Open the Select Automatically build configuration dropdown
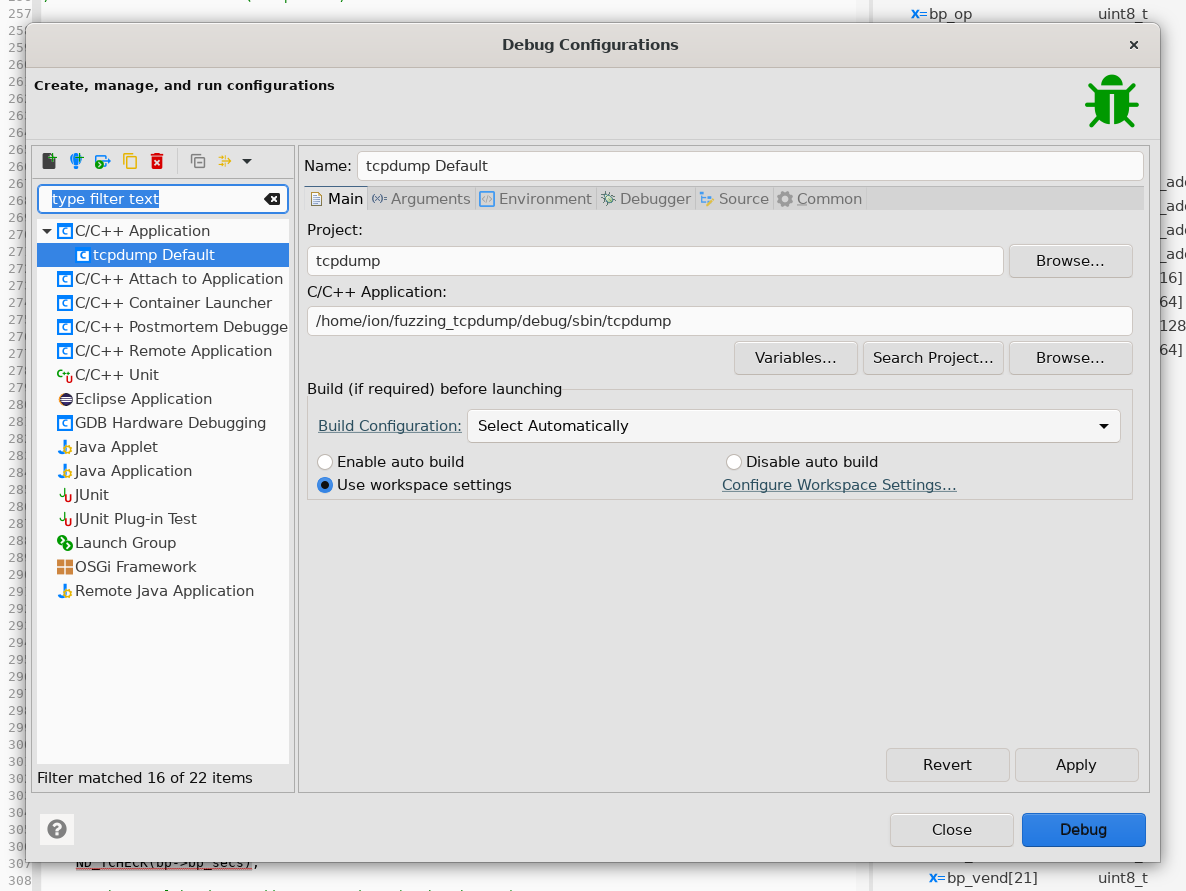Viewport: 1186px width, 891px height. (x=793, y=426)
